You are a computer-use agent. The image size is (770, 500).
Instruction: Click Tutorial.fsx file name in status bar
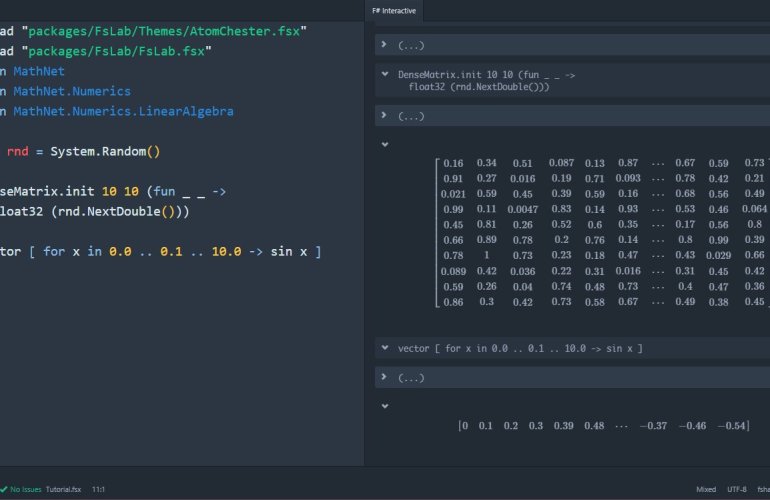[63, 489]
